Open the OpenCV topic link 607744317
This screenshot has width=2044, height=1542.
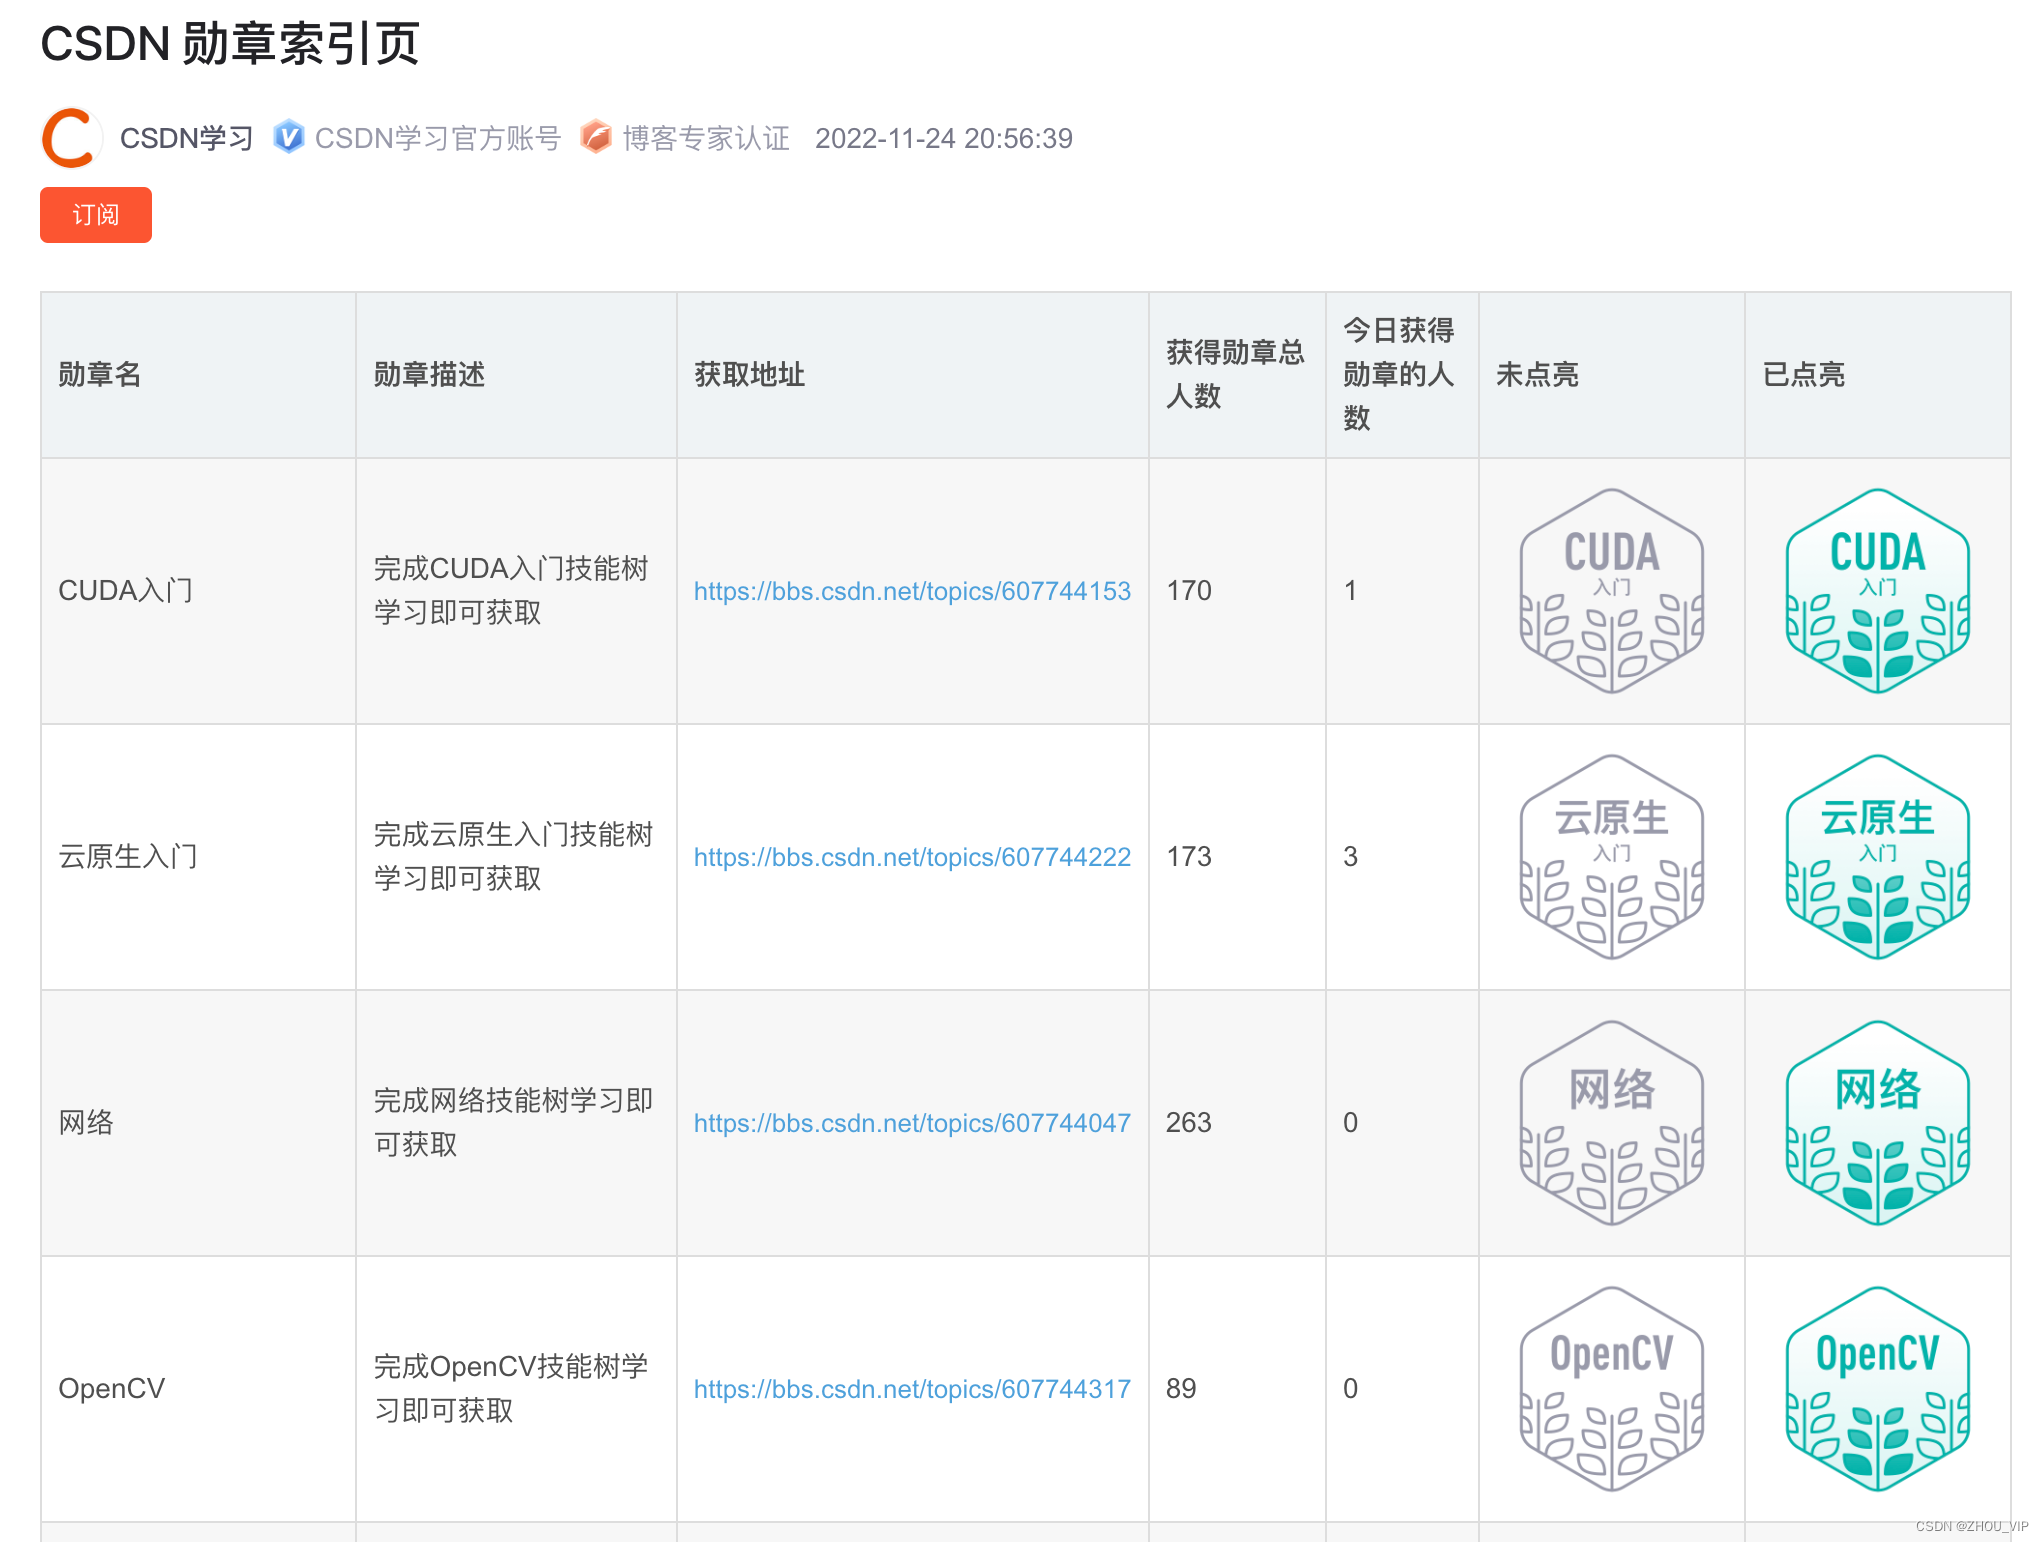click(912, 1389)
